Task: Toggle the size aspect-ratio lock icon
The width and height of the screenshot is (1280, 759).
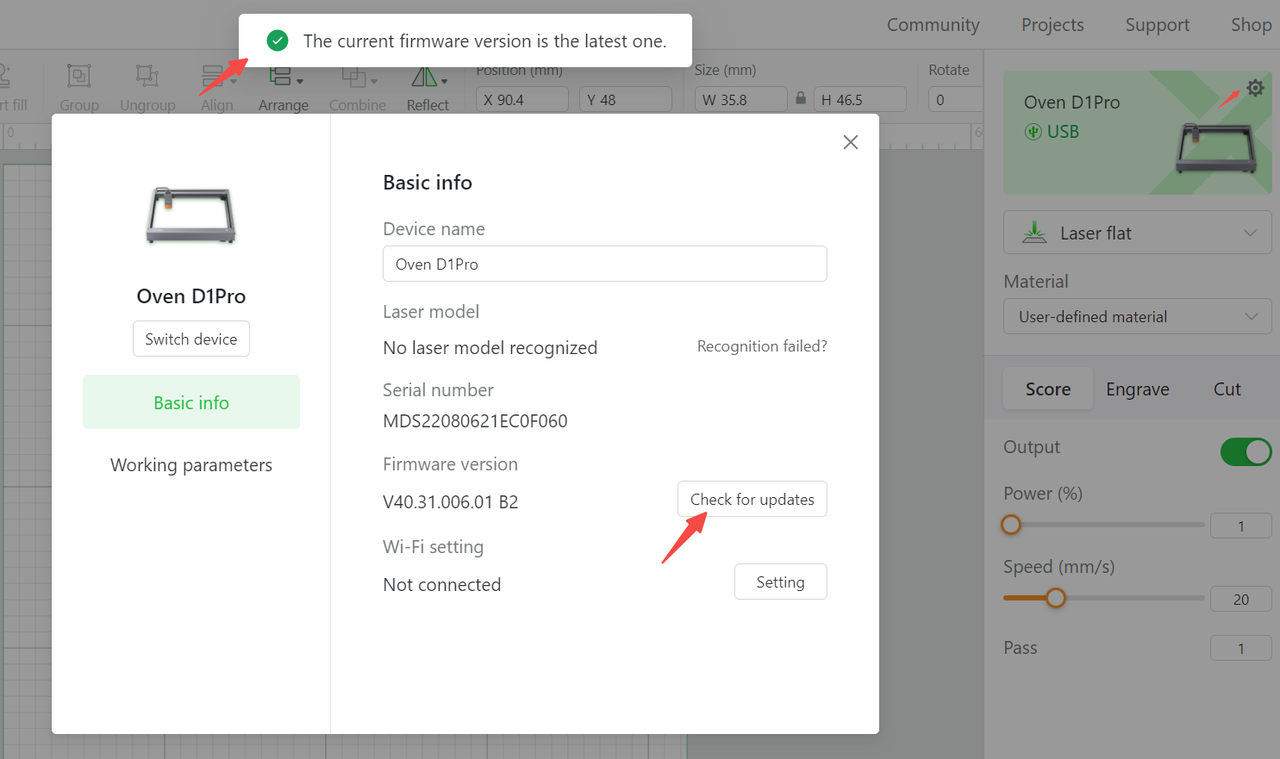Action: click(x=800, y=99)
